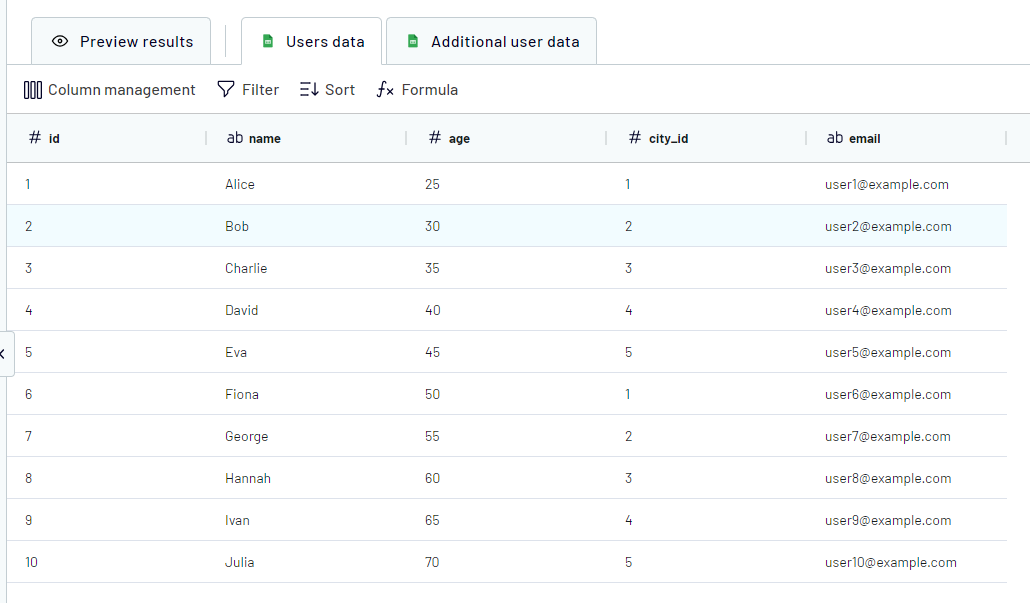This screenshot has width=1030, height=603.
Task: Select the cell containing Charlie
Action: 246,269
